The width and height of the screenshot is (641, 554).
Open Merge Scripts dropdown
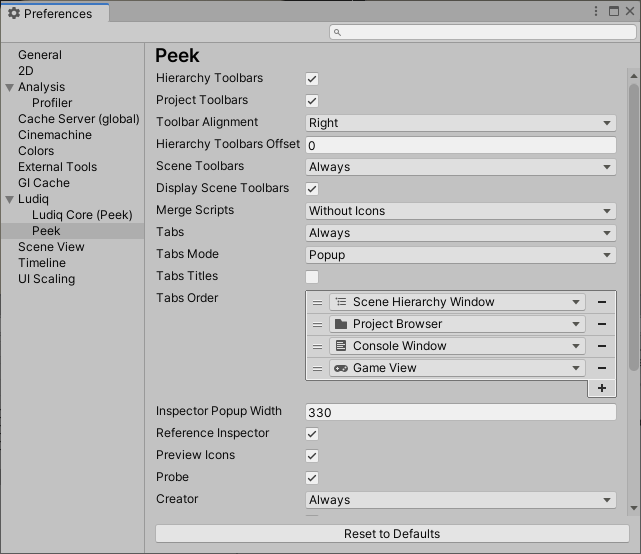(x=461, y=211)
